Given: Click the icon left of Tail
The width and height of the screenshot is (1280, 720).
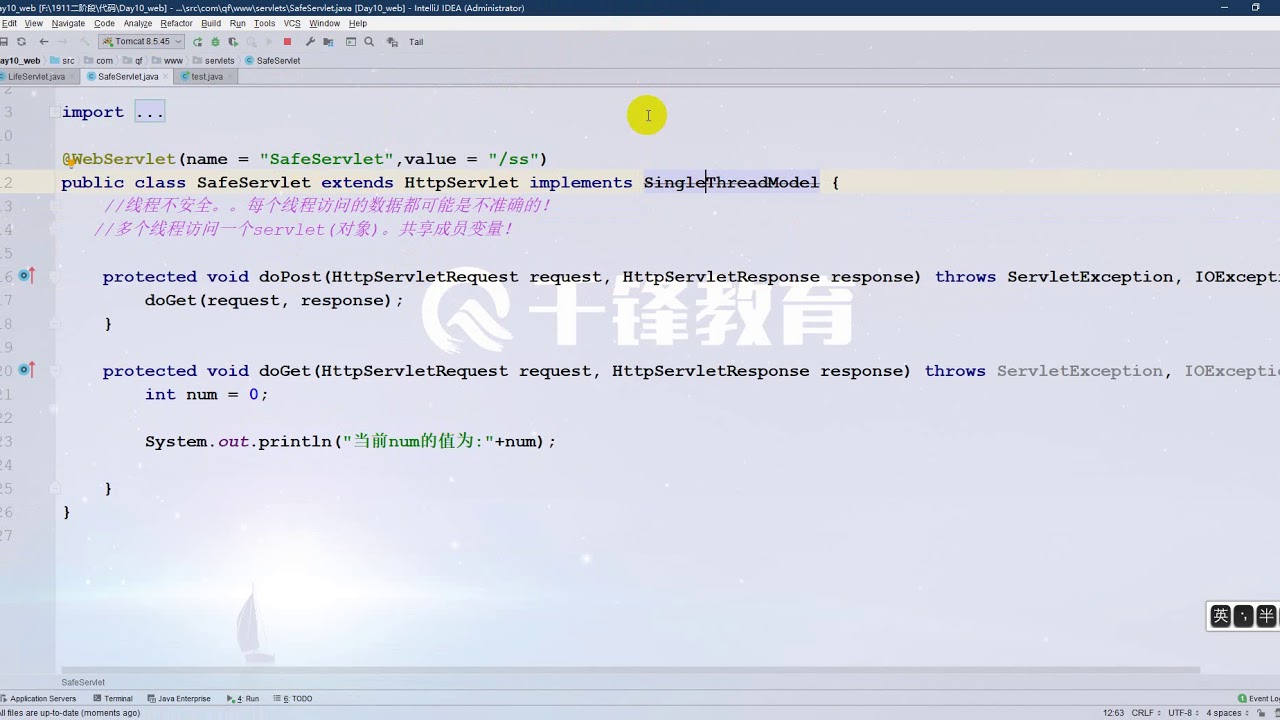Looking at the screenshot, I should click(392, 42).
